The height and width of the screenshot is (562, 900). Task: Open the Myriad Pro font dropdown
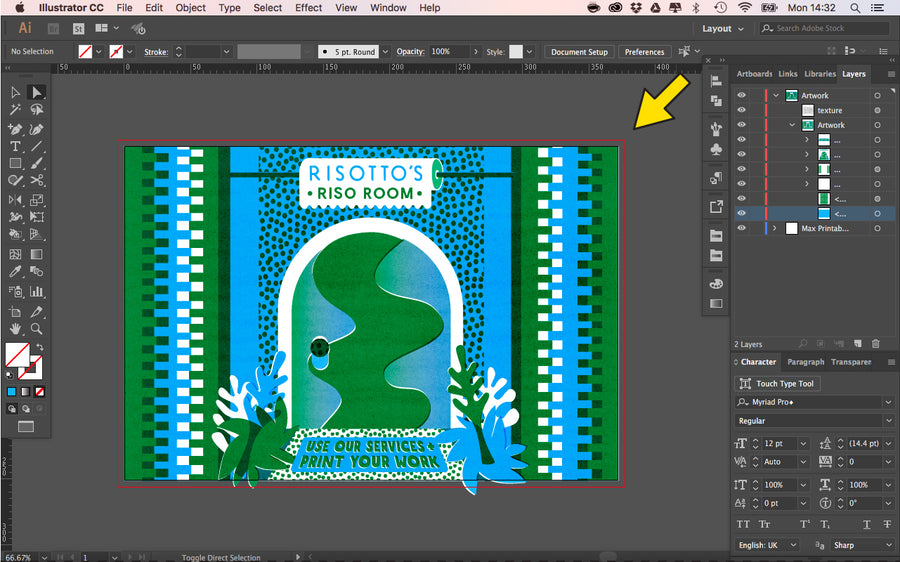(x=888, y=402)
